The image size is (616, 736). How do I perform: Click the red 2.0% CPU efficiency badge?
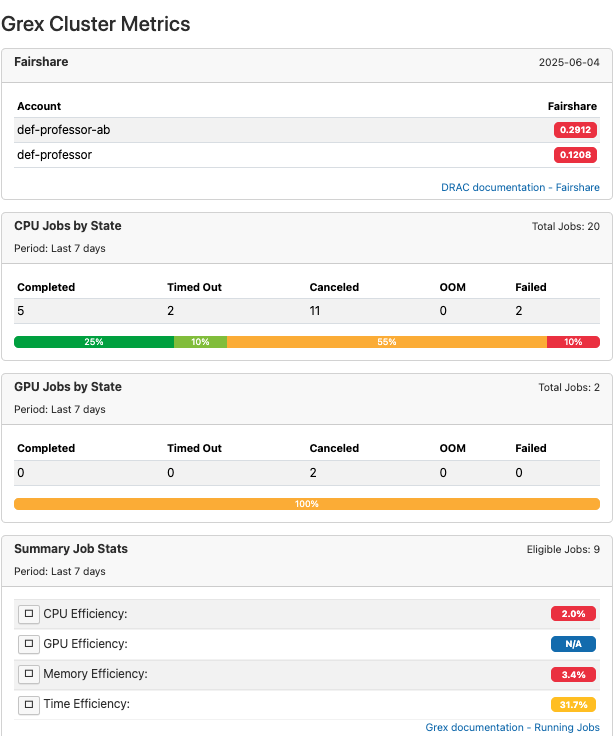(573, 614)
